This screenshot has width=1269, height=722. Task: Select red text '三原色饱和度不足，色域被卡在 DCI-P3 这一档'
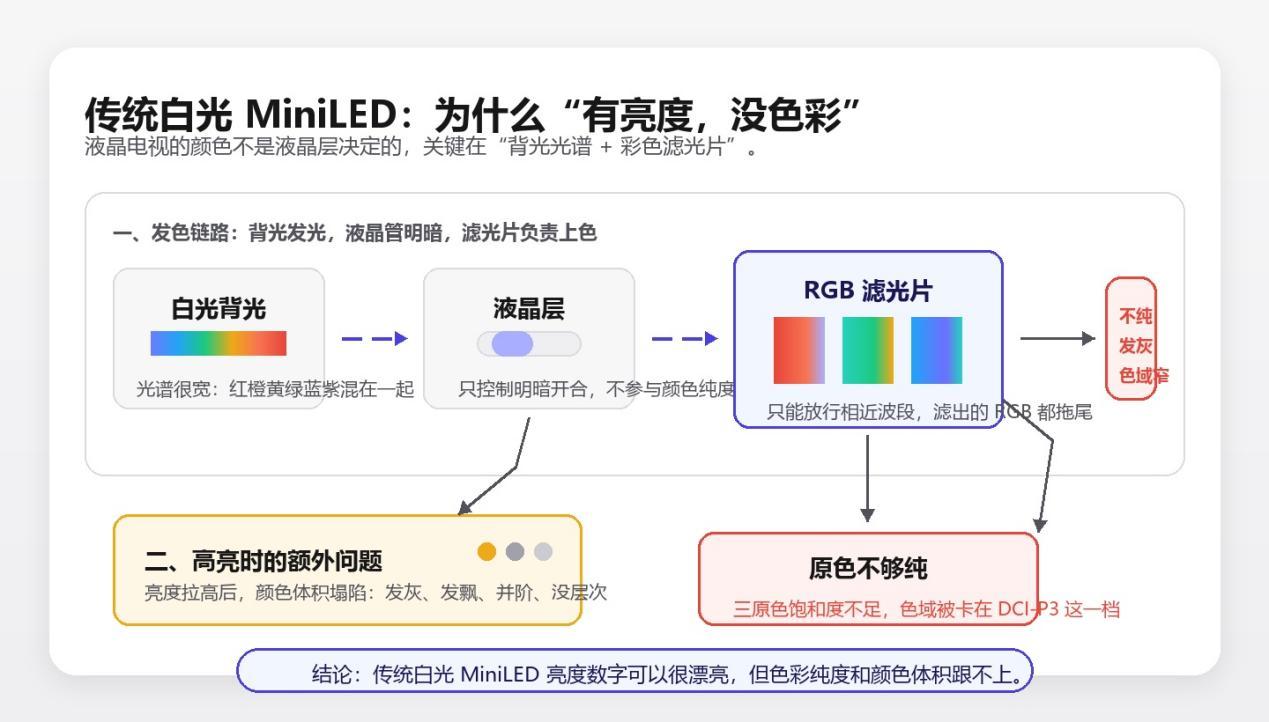click(926, 609)
